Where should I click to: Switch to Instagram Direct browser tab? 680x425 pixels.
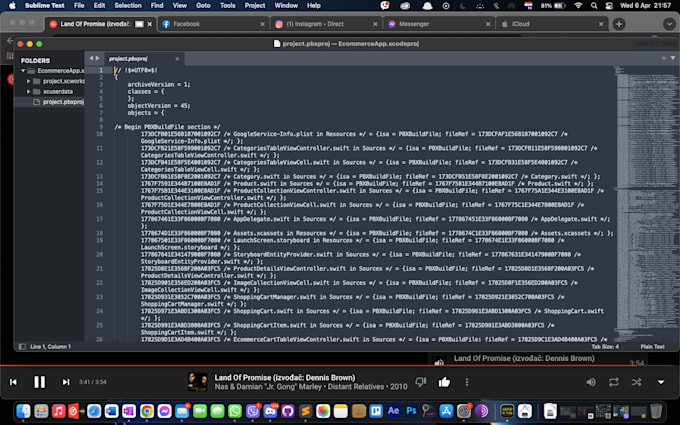click(x=326, y=24)
